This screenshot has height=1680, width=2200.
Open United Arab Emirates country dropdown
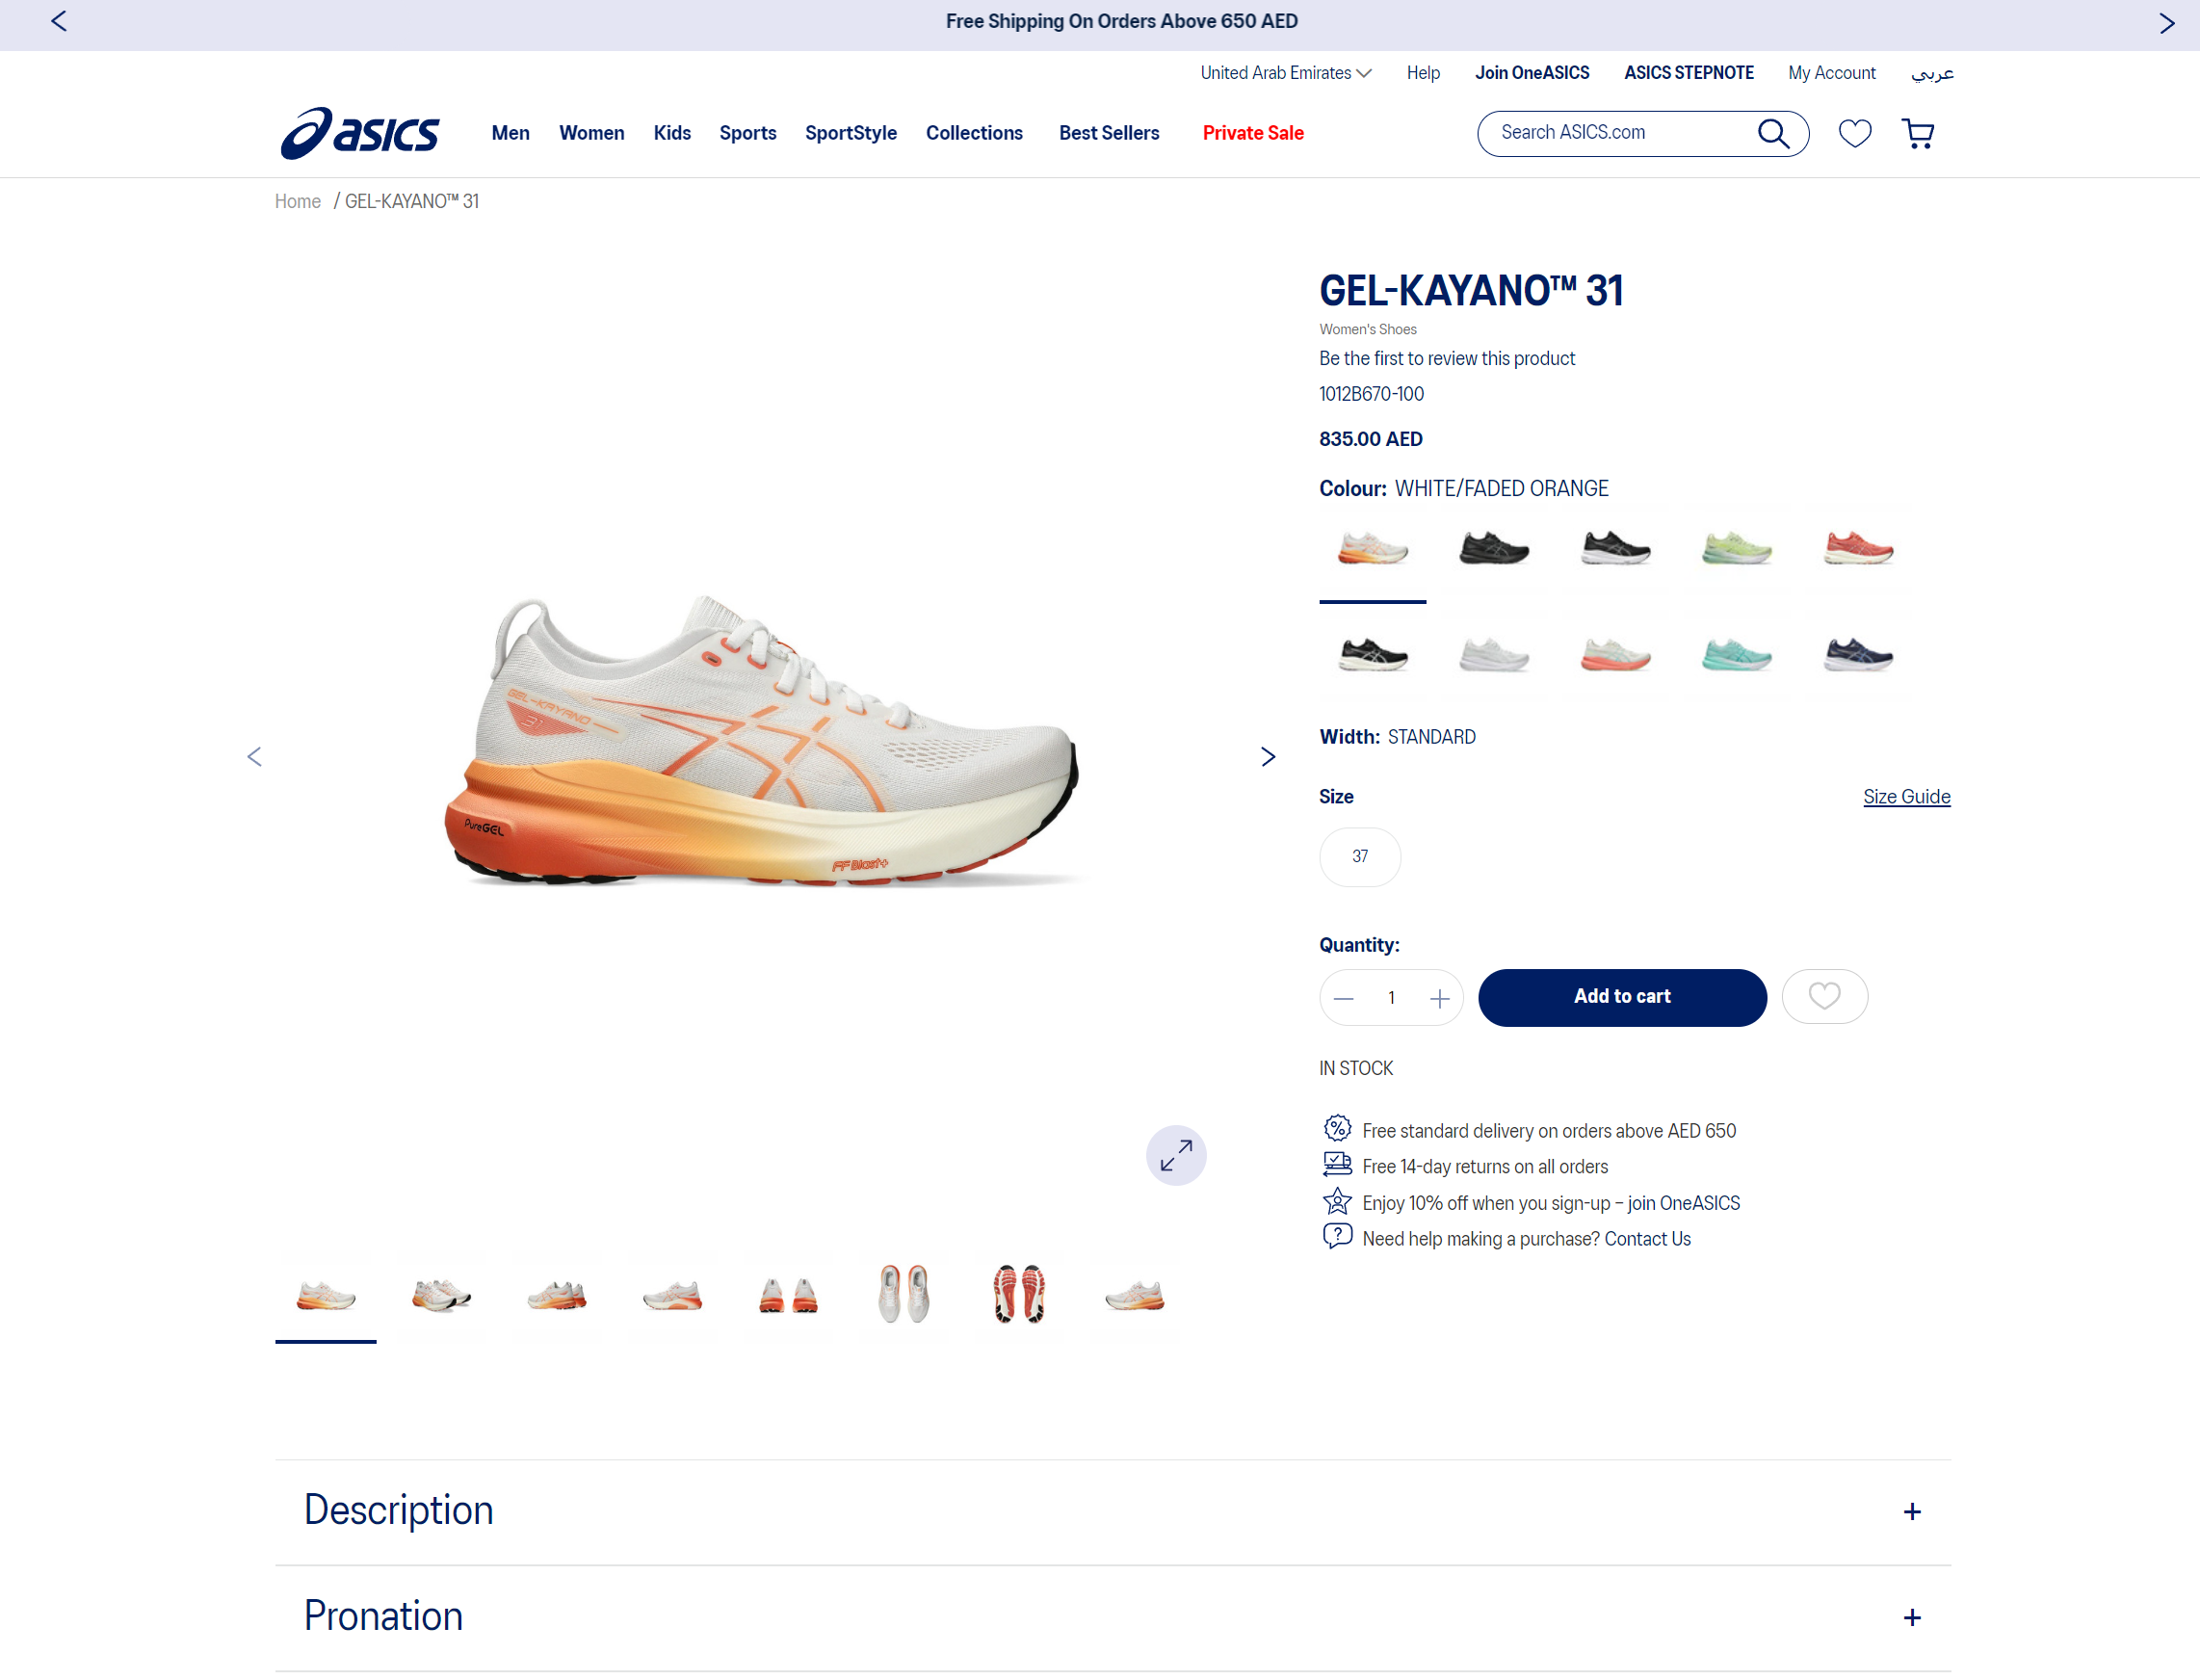click(1285, 73)
